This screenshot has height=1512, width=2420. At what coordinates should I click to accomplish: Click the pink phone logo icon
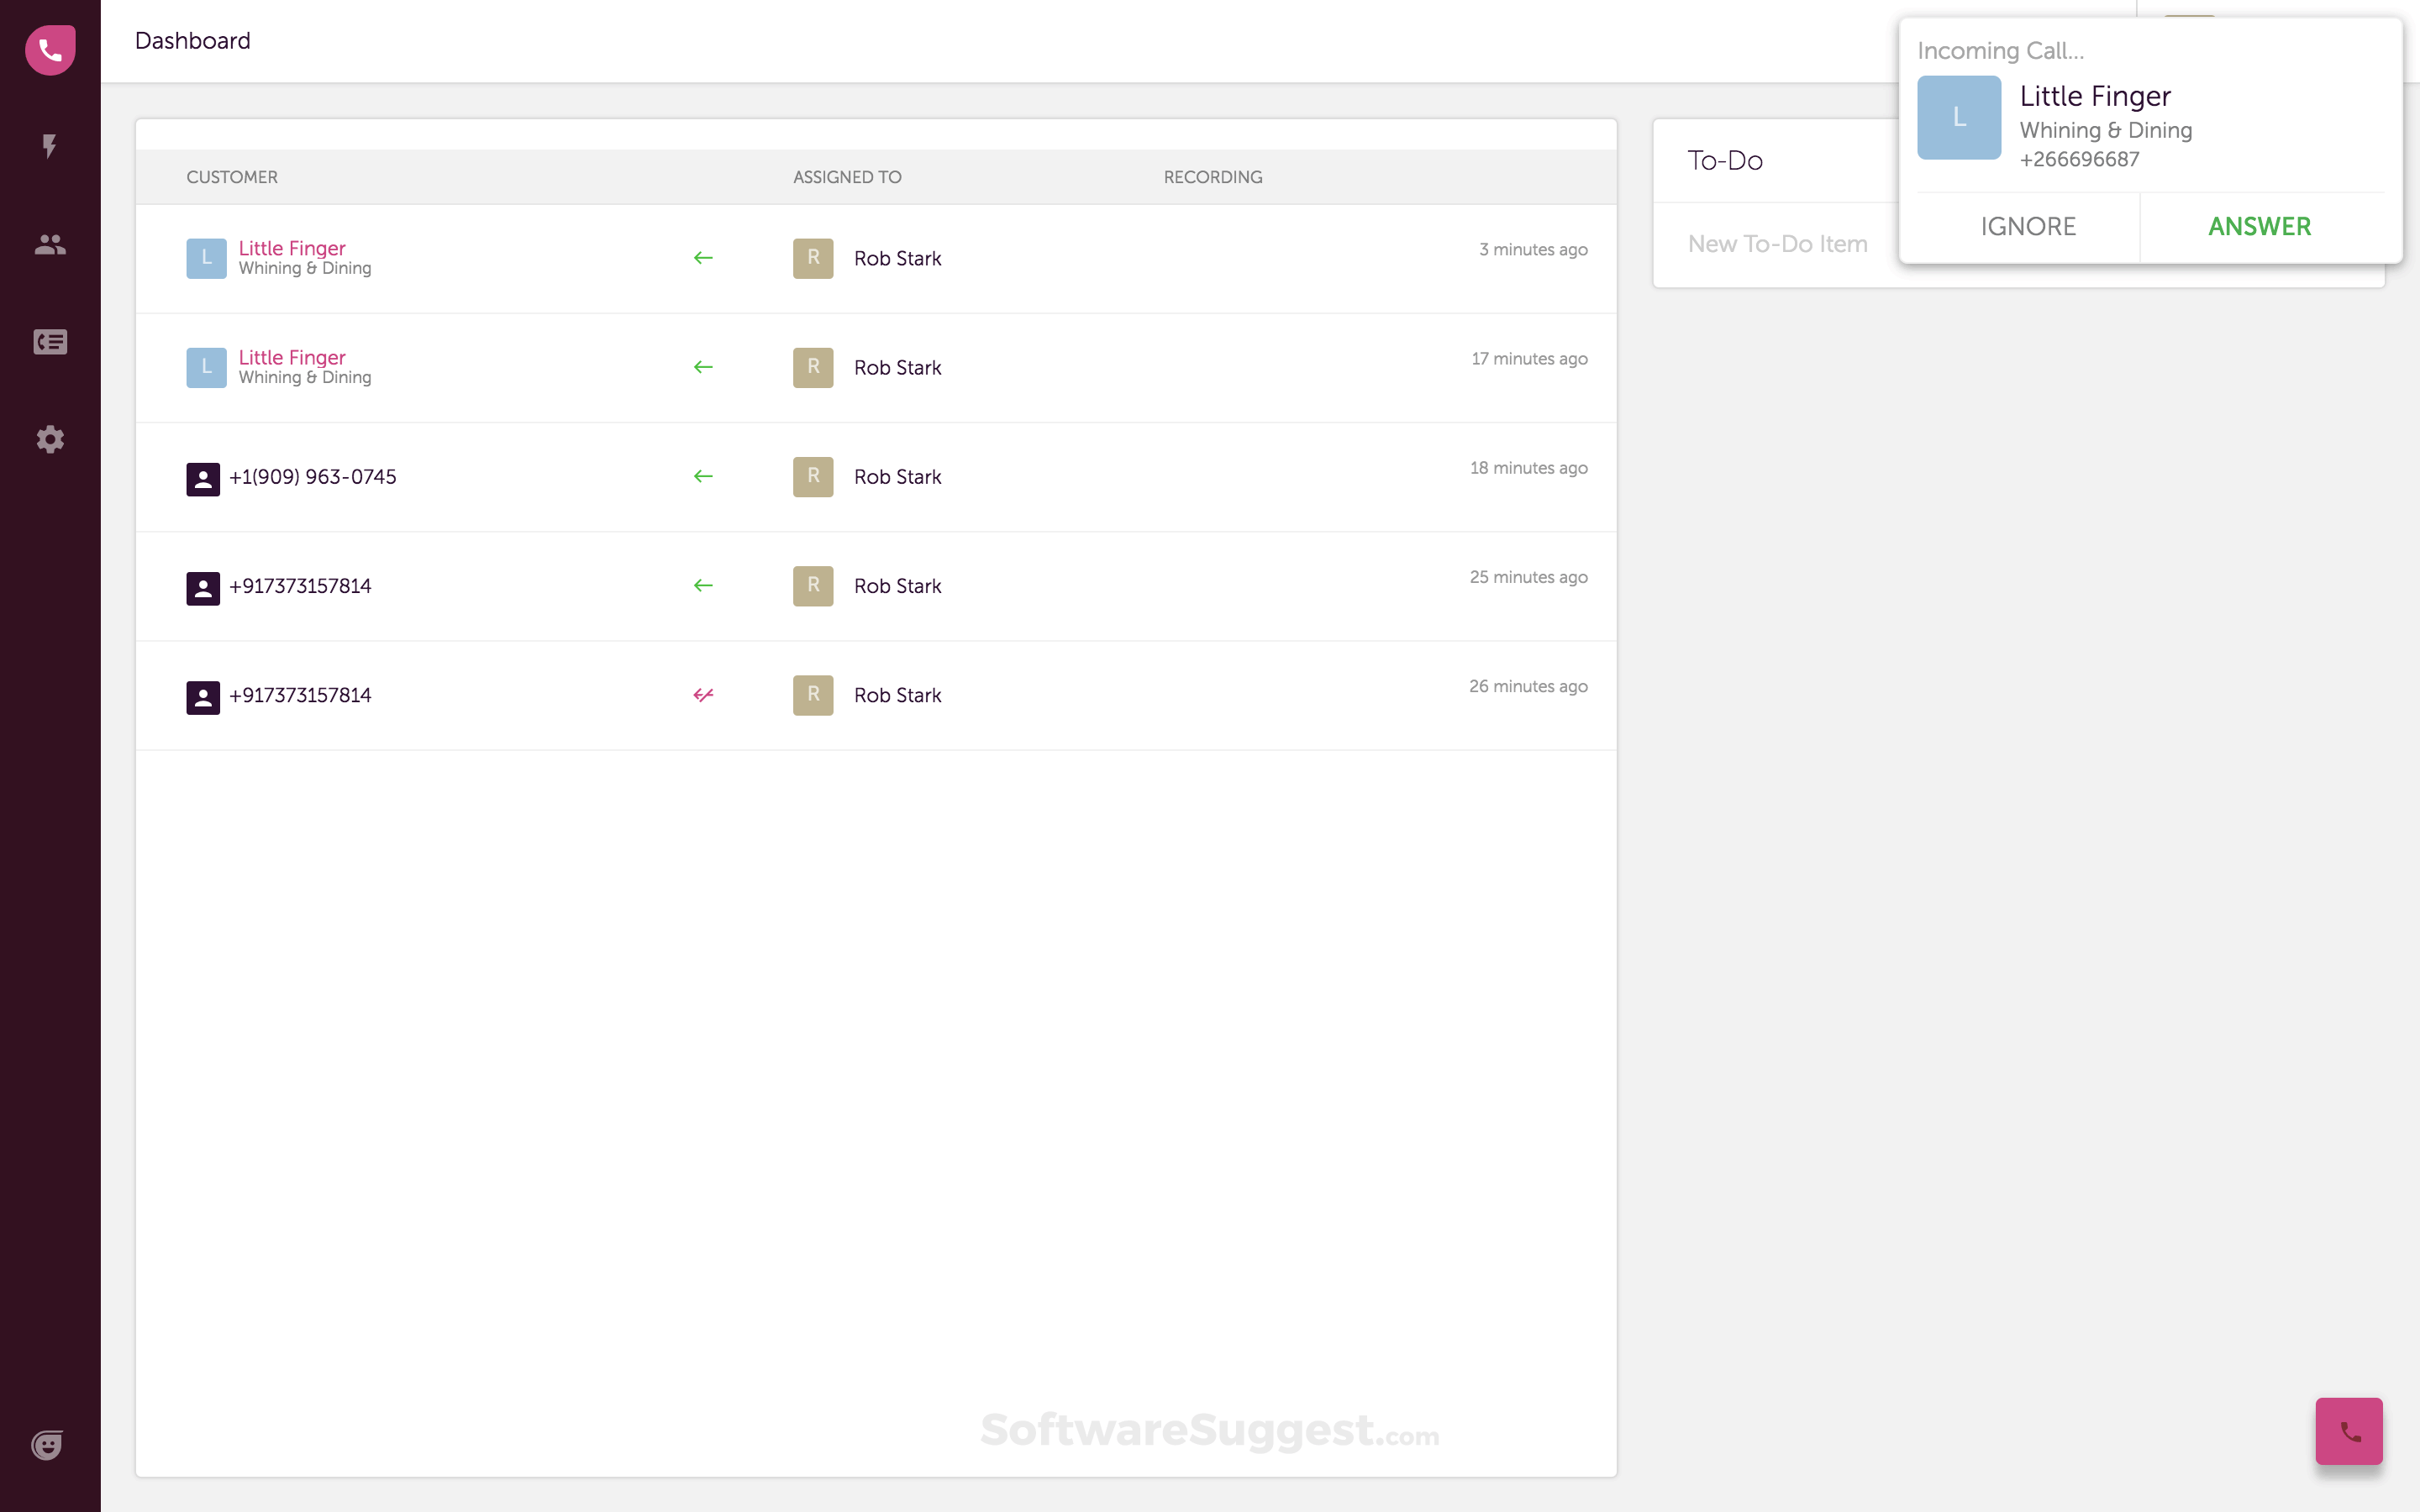[50, 50]
